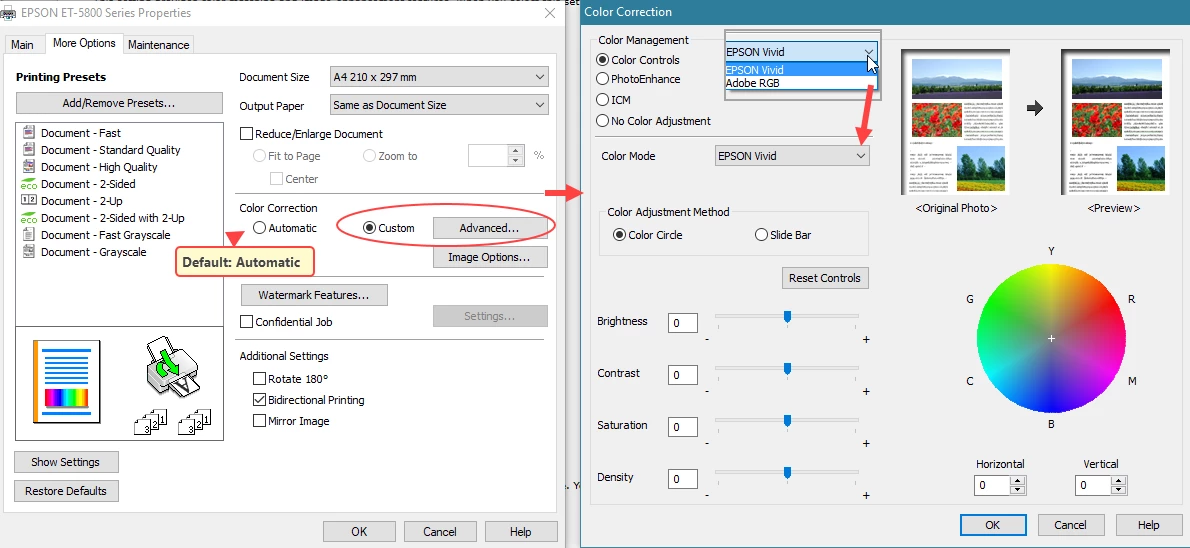The image size is (1190, 548).
Task: Click Help in EPSON Properties window
Action: click(521, 531)
